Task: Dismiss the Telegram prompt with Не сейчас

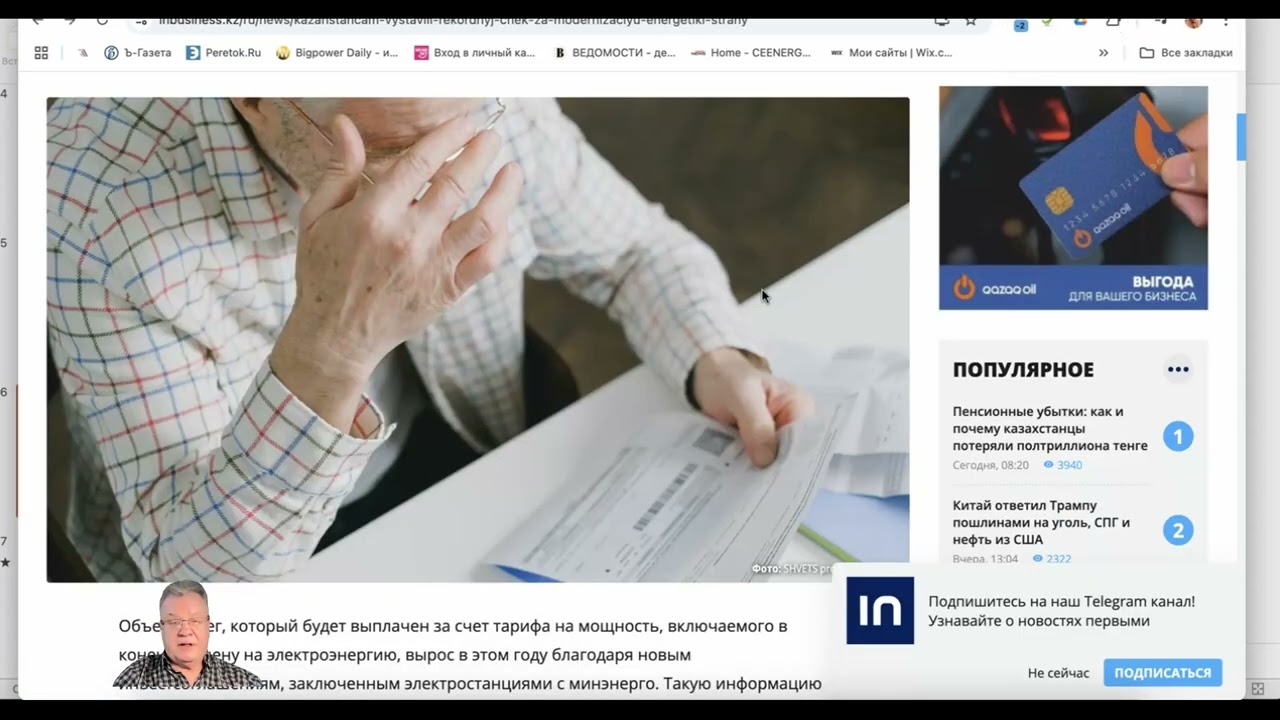Action: click(x=1058, y=673)
